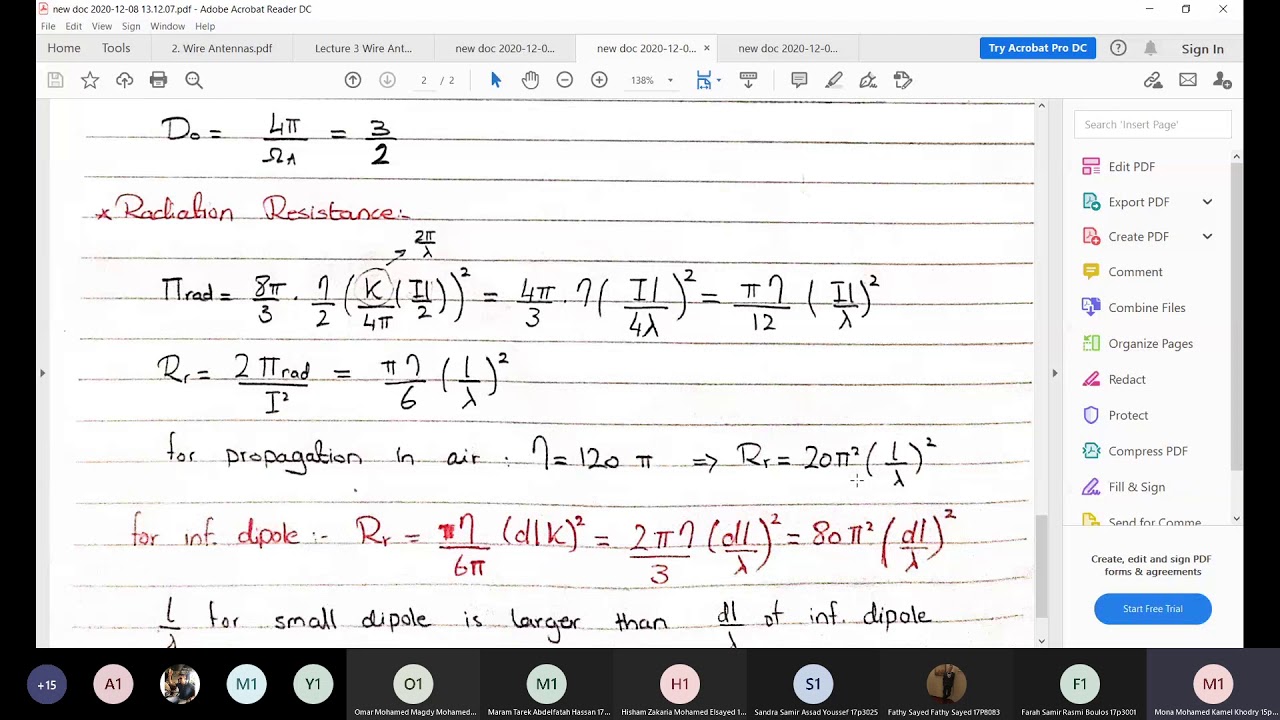Image resolution: width=1280 pixels, height=720 pixels.
Task: Expand the Create PDF options chevron
Action: (1207, 237)
